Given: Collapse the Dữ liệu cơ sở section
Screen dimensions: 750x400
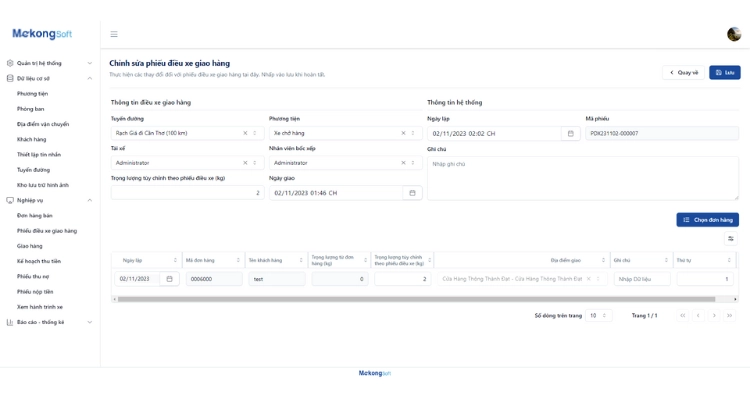Looking at the screenshot, I should tap(90, 78).
